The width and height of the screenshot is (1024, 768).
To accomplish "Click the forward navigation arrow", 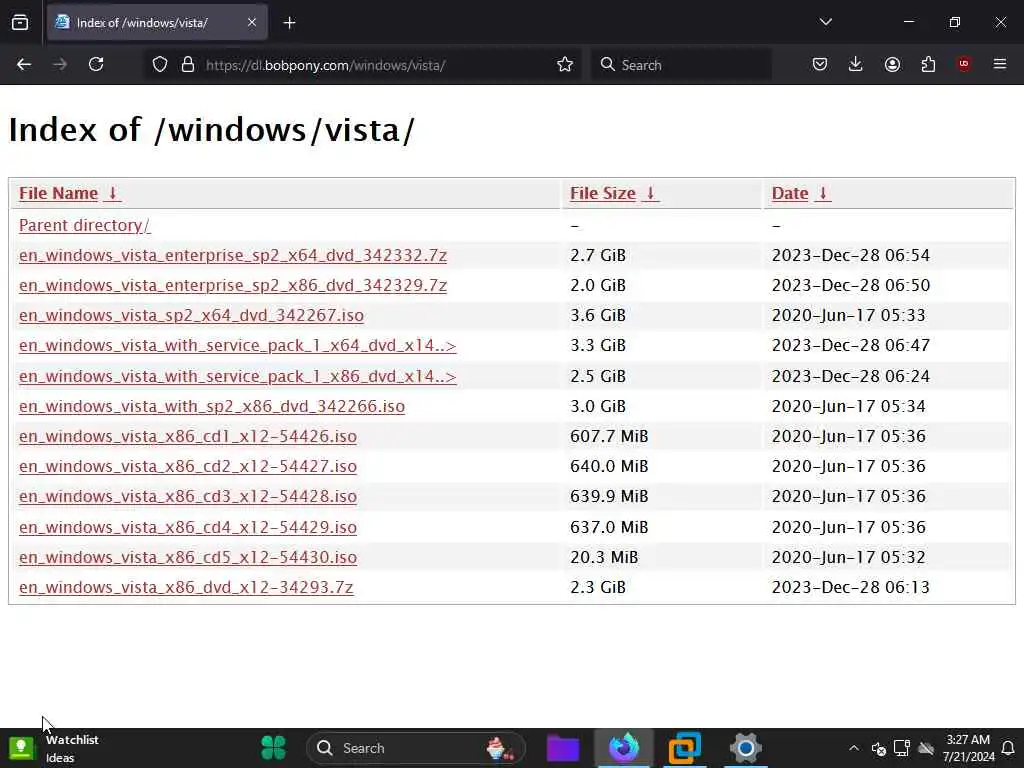I will pos(60,65).
